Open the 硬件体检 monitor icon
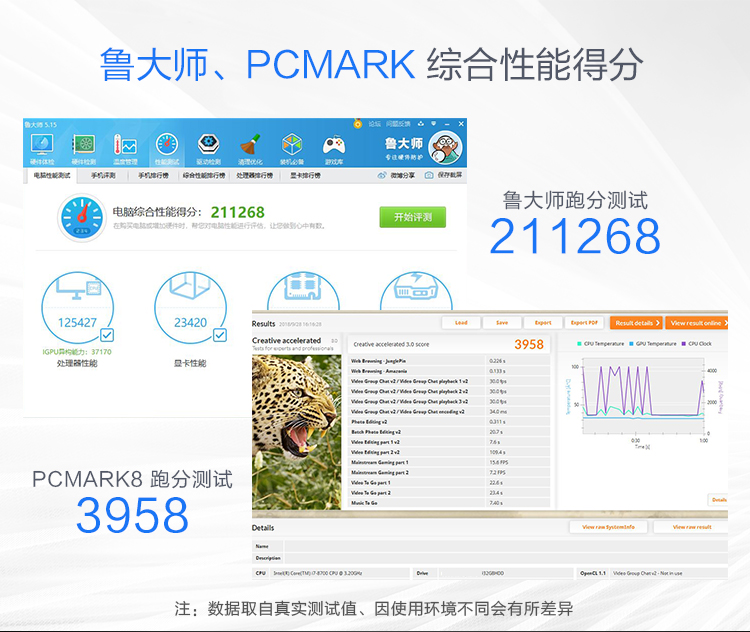750x632 pixels. click(42, 144)
